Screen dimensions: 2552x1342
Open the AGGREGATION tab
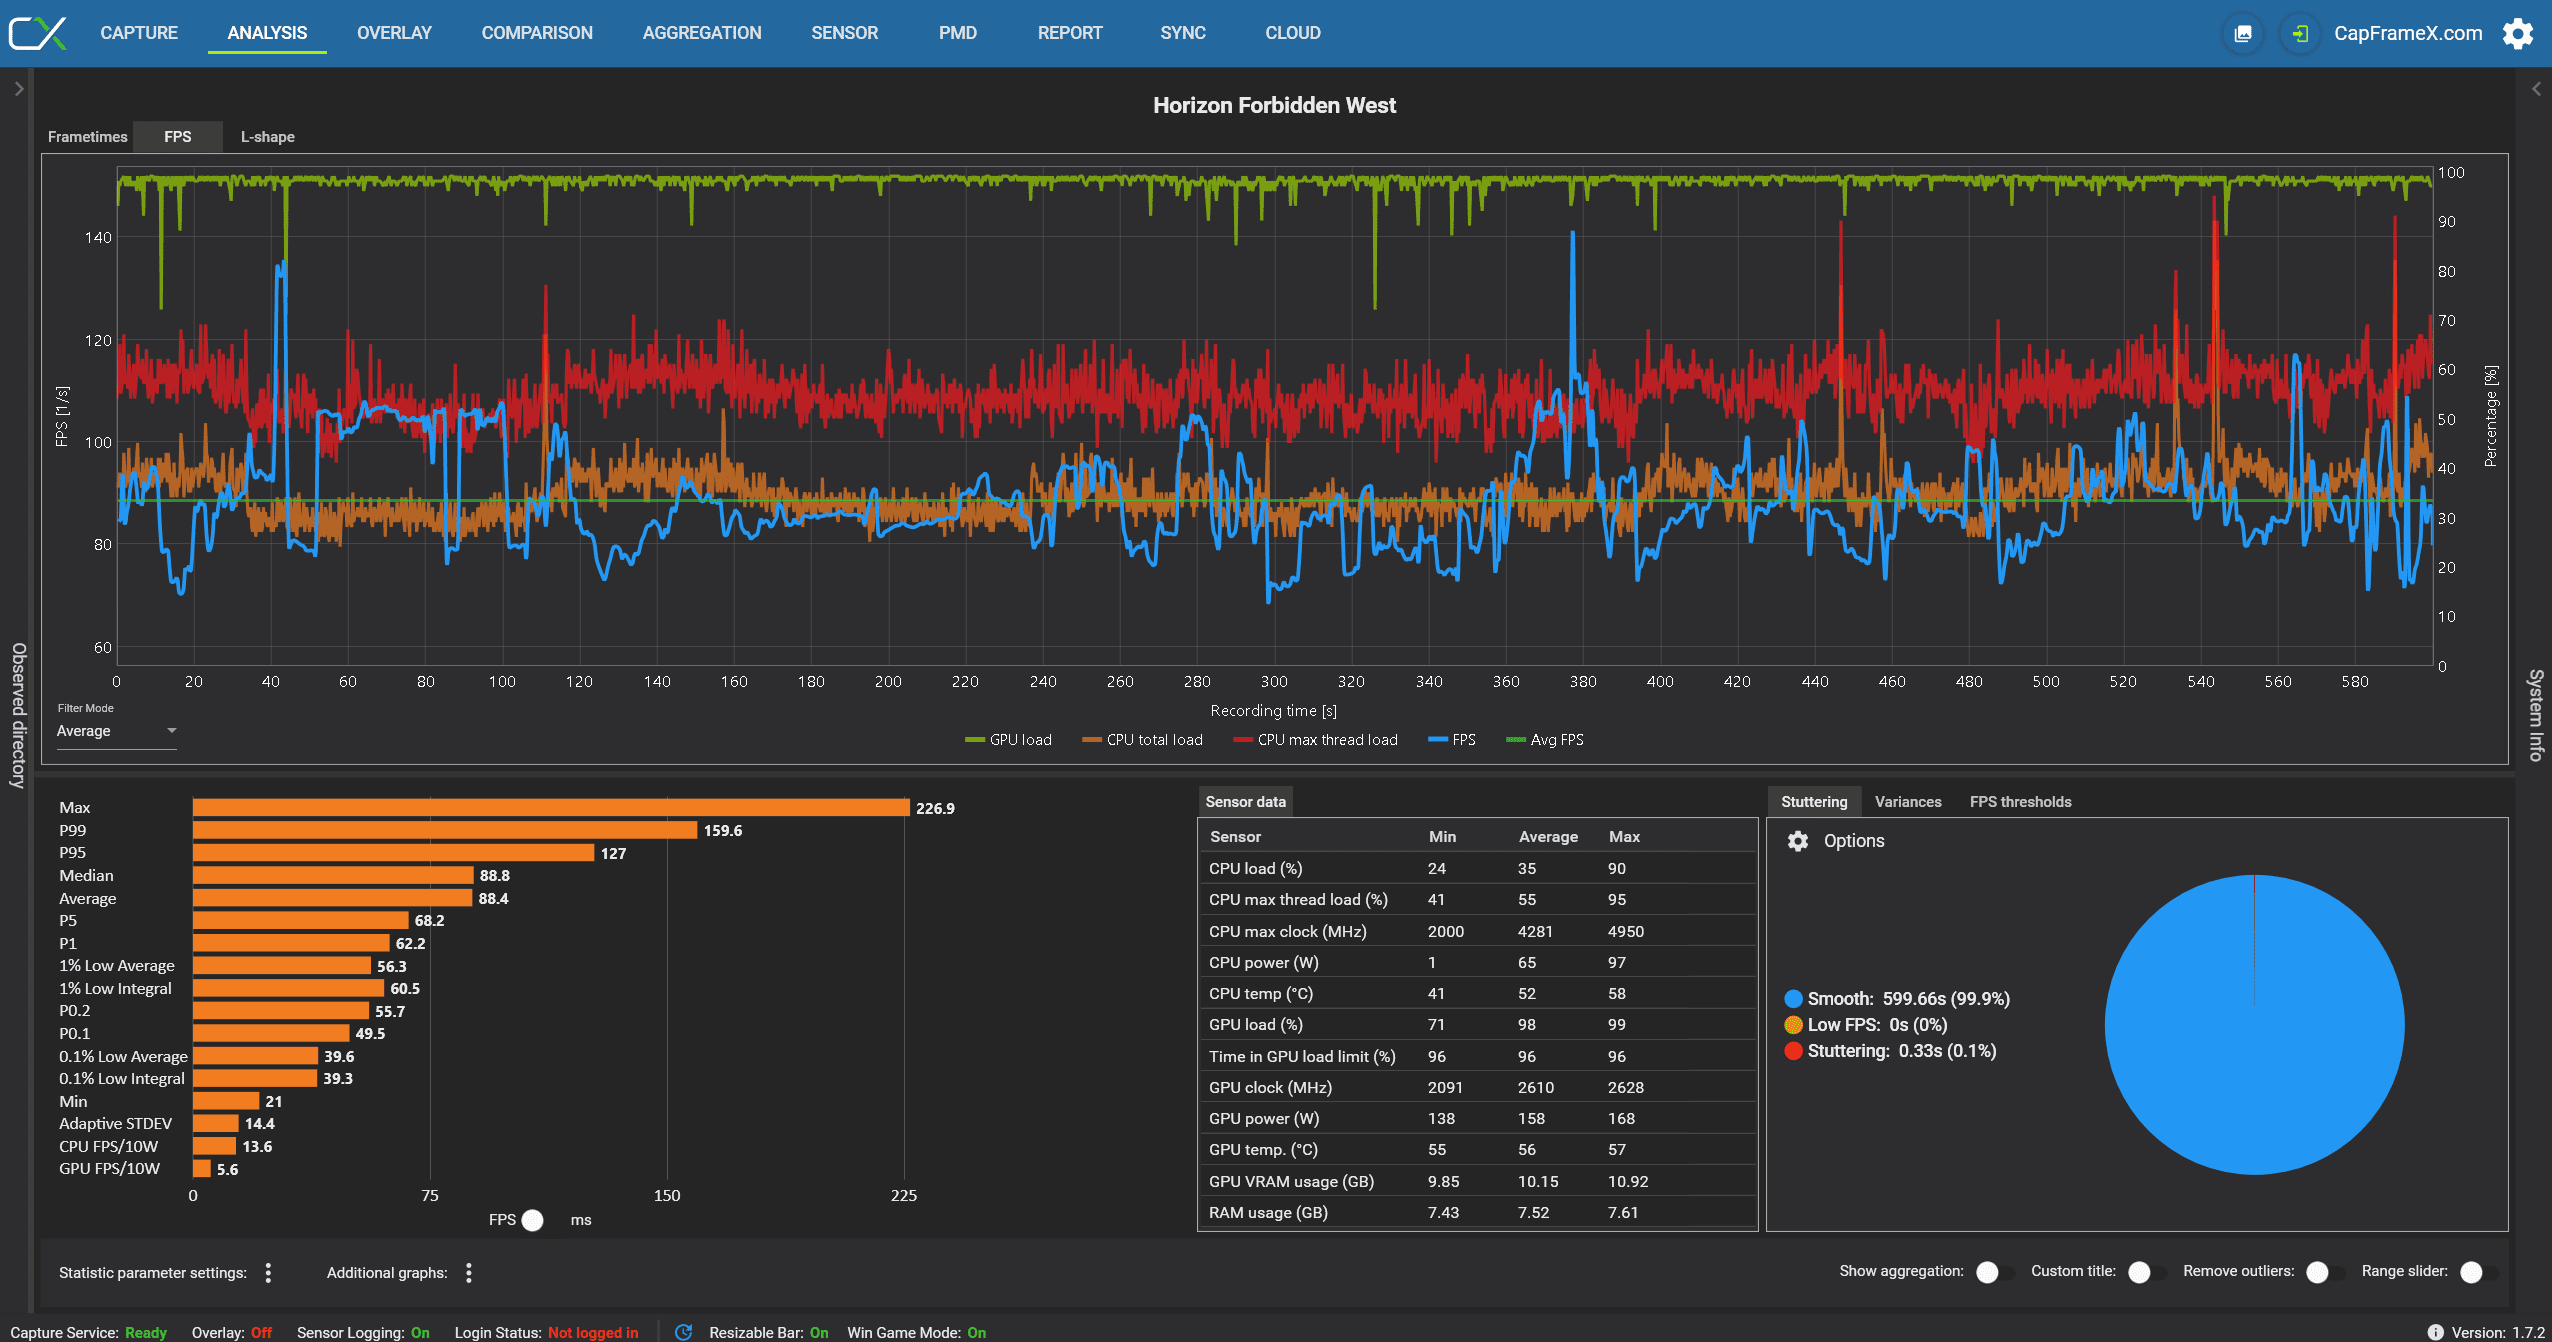tap(702, 33)
